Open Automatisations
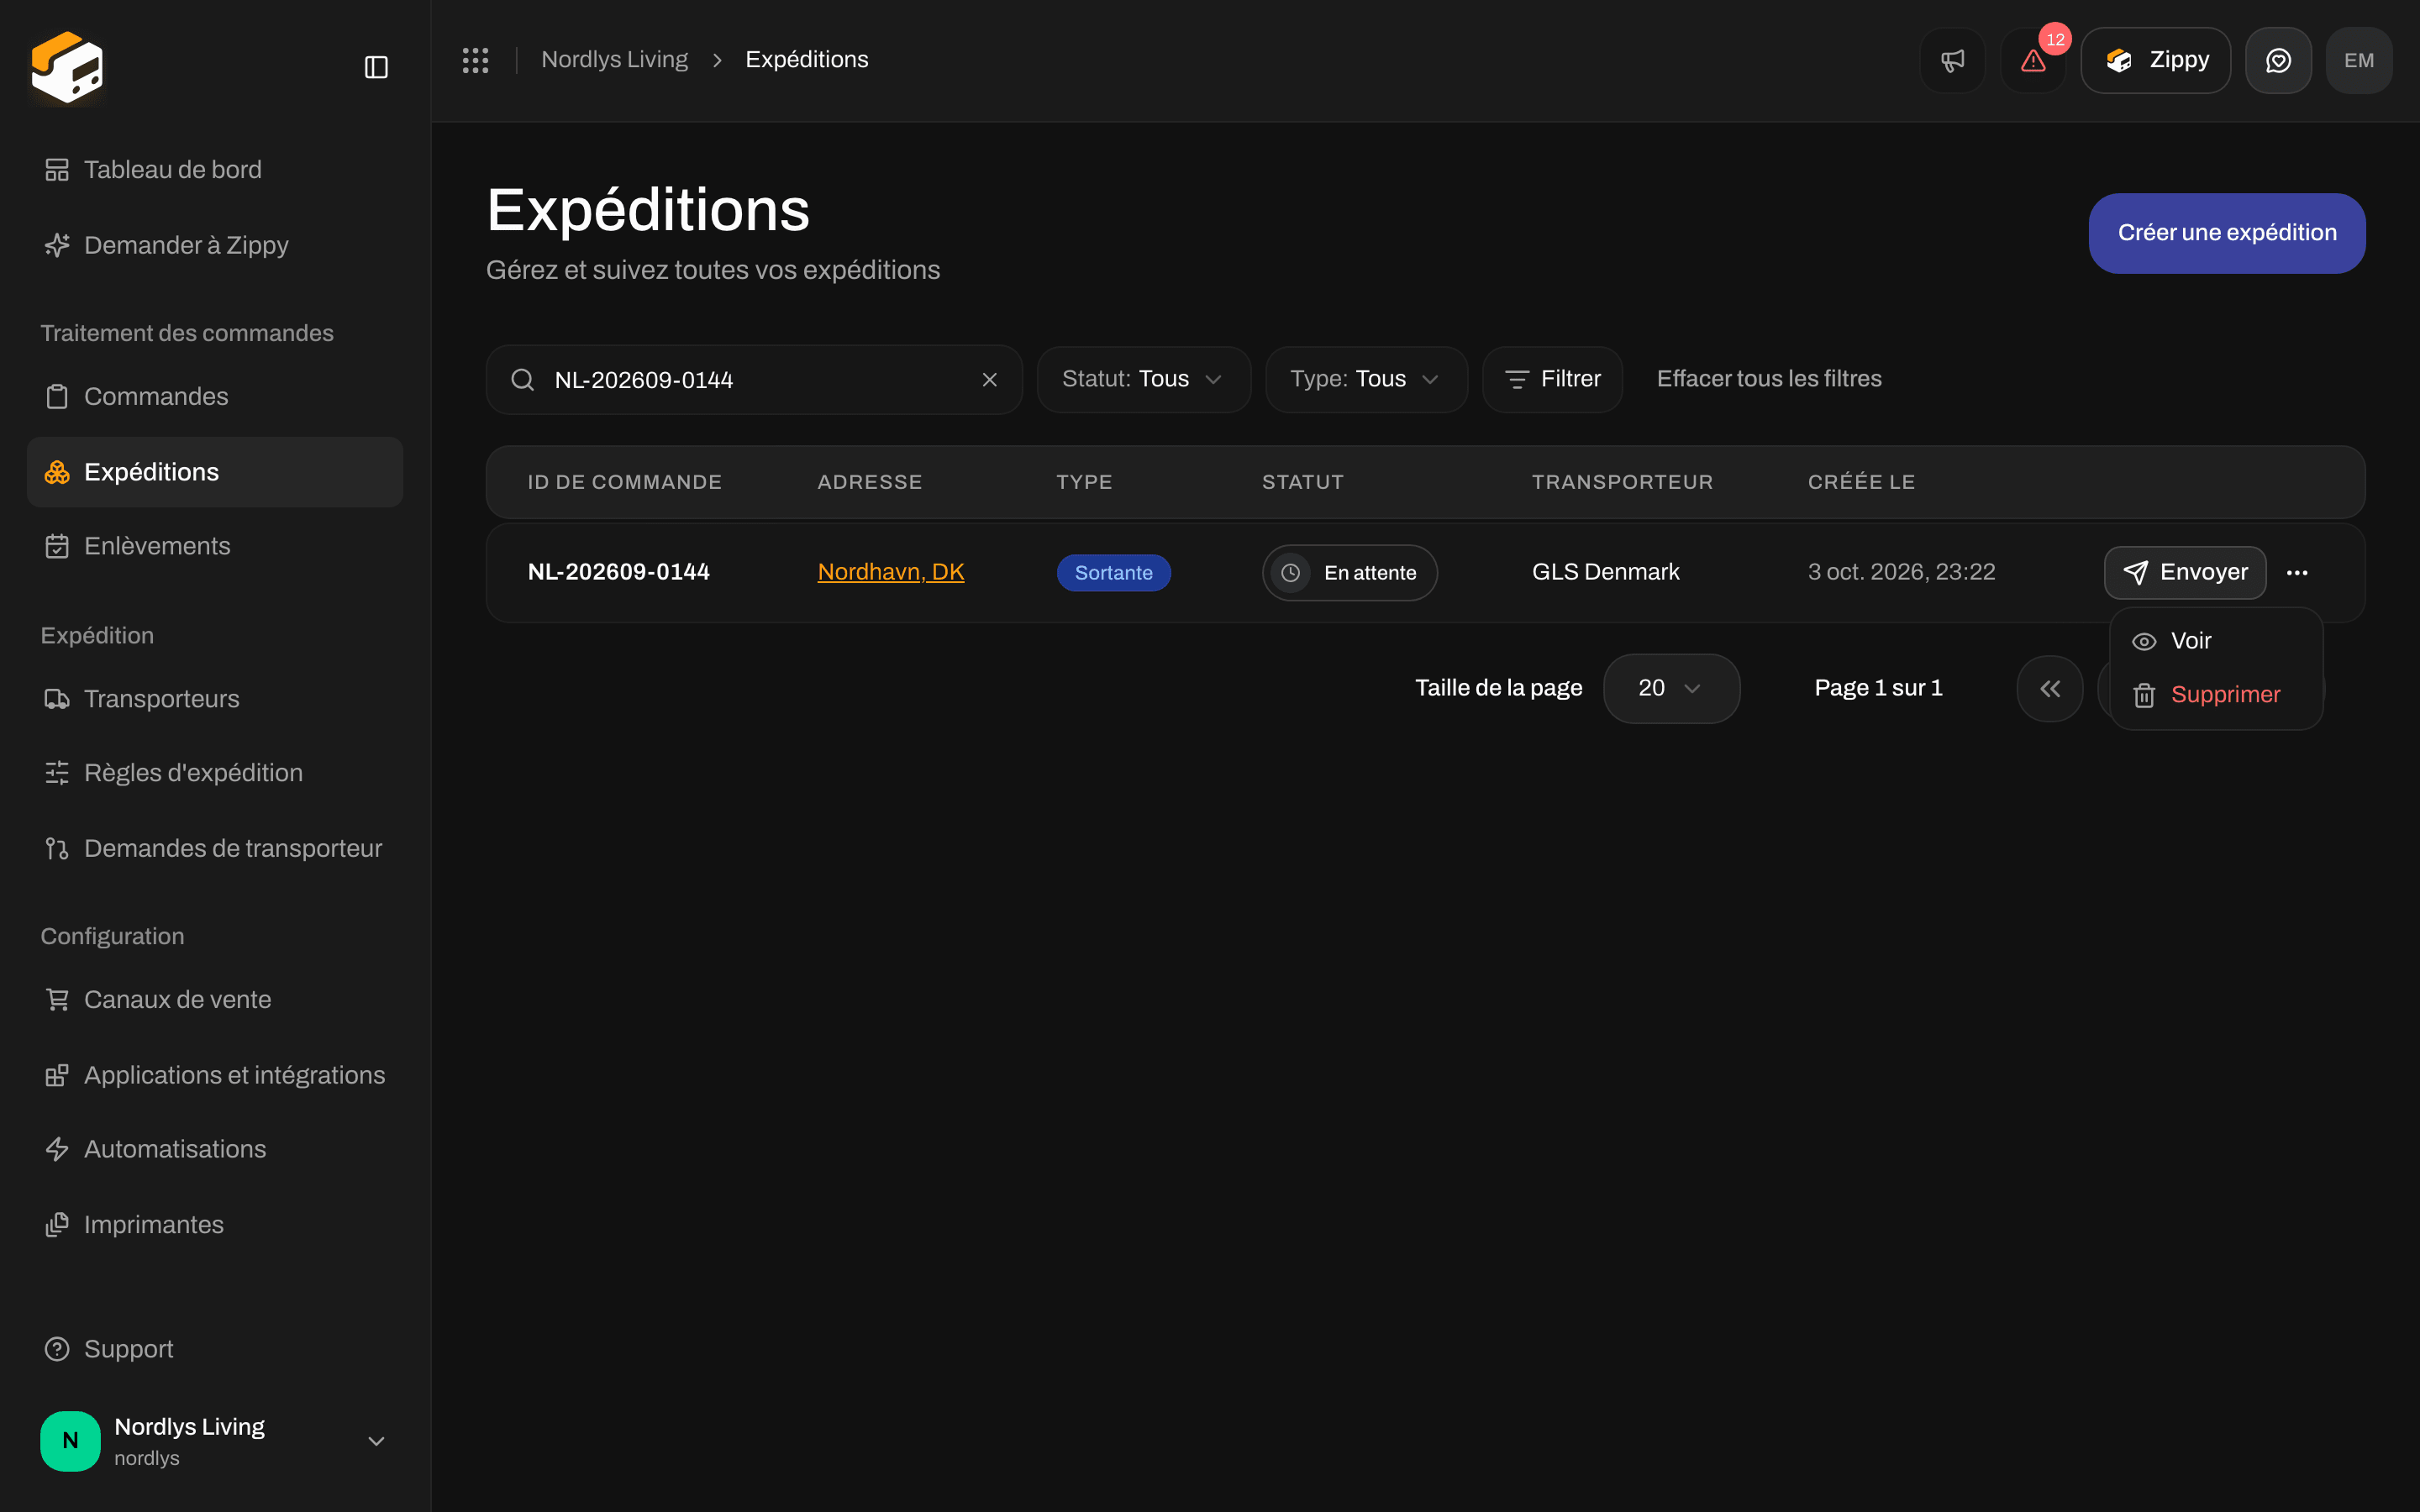This screenshot has width=2420, height=1512. point(215,1149)
